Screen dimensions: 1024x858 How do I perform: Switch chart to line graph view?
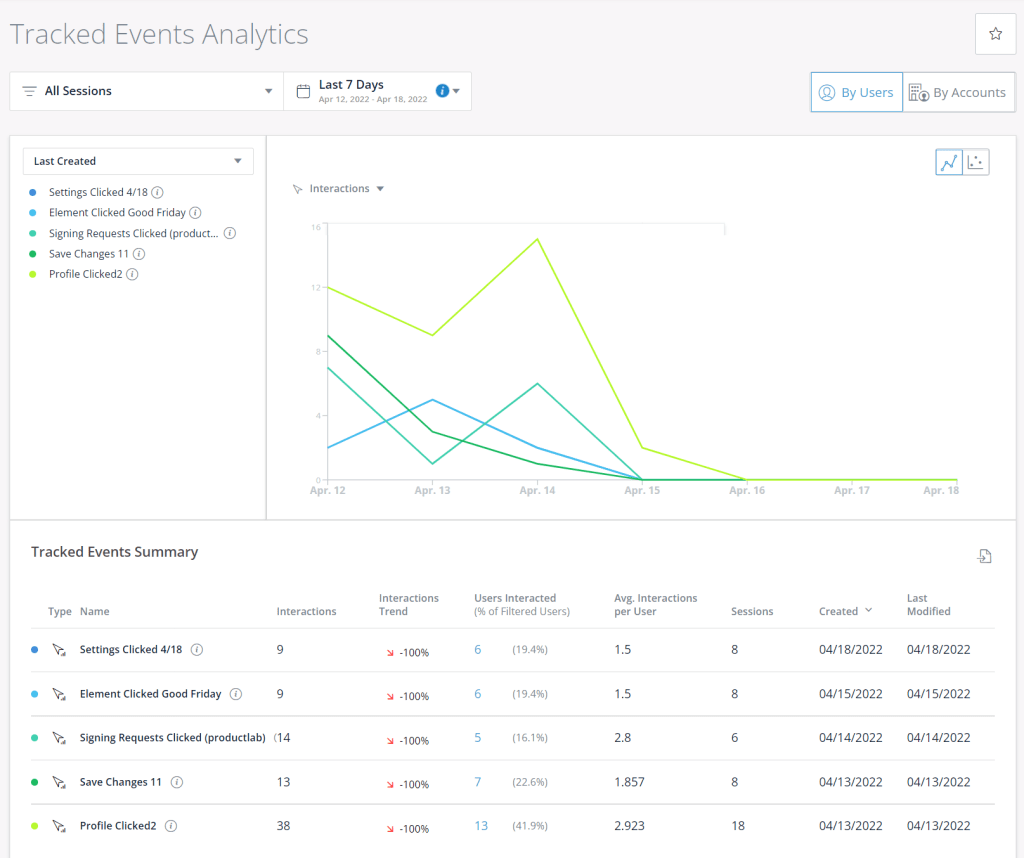(x=949, y=162)
